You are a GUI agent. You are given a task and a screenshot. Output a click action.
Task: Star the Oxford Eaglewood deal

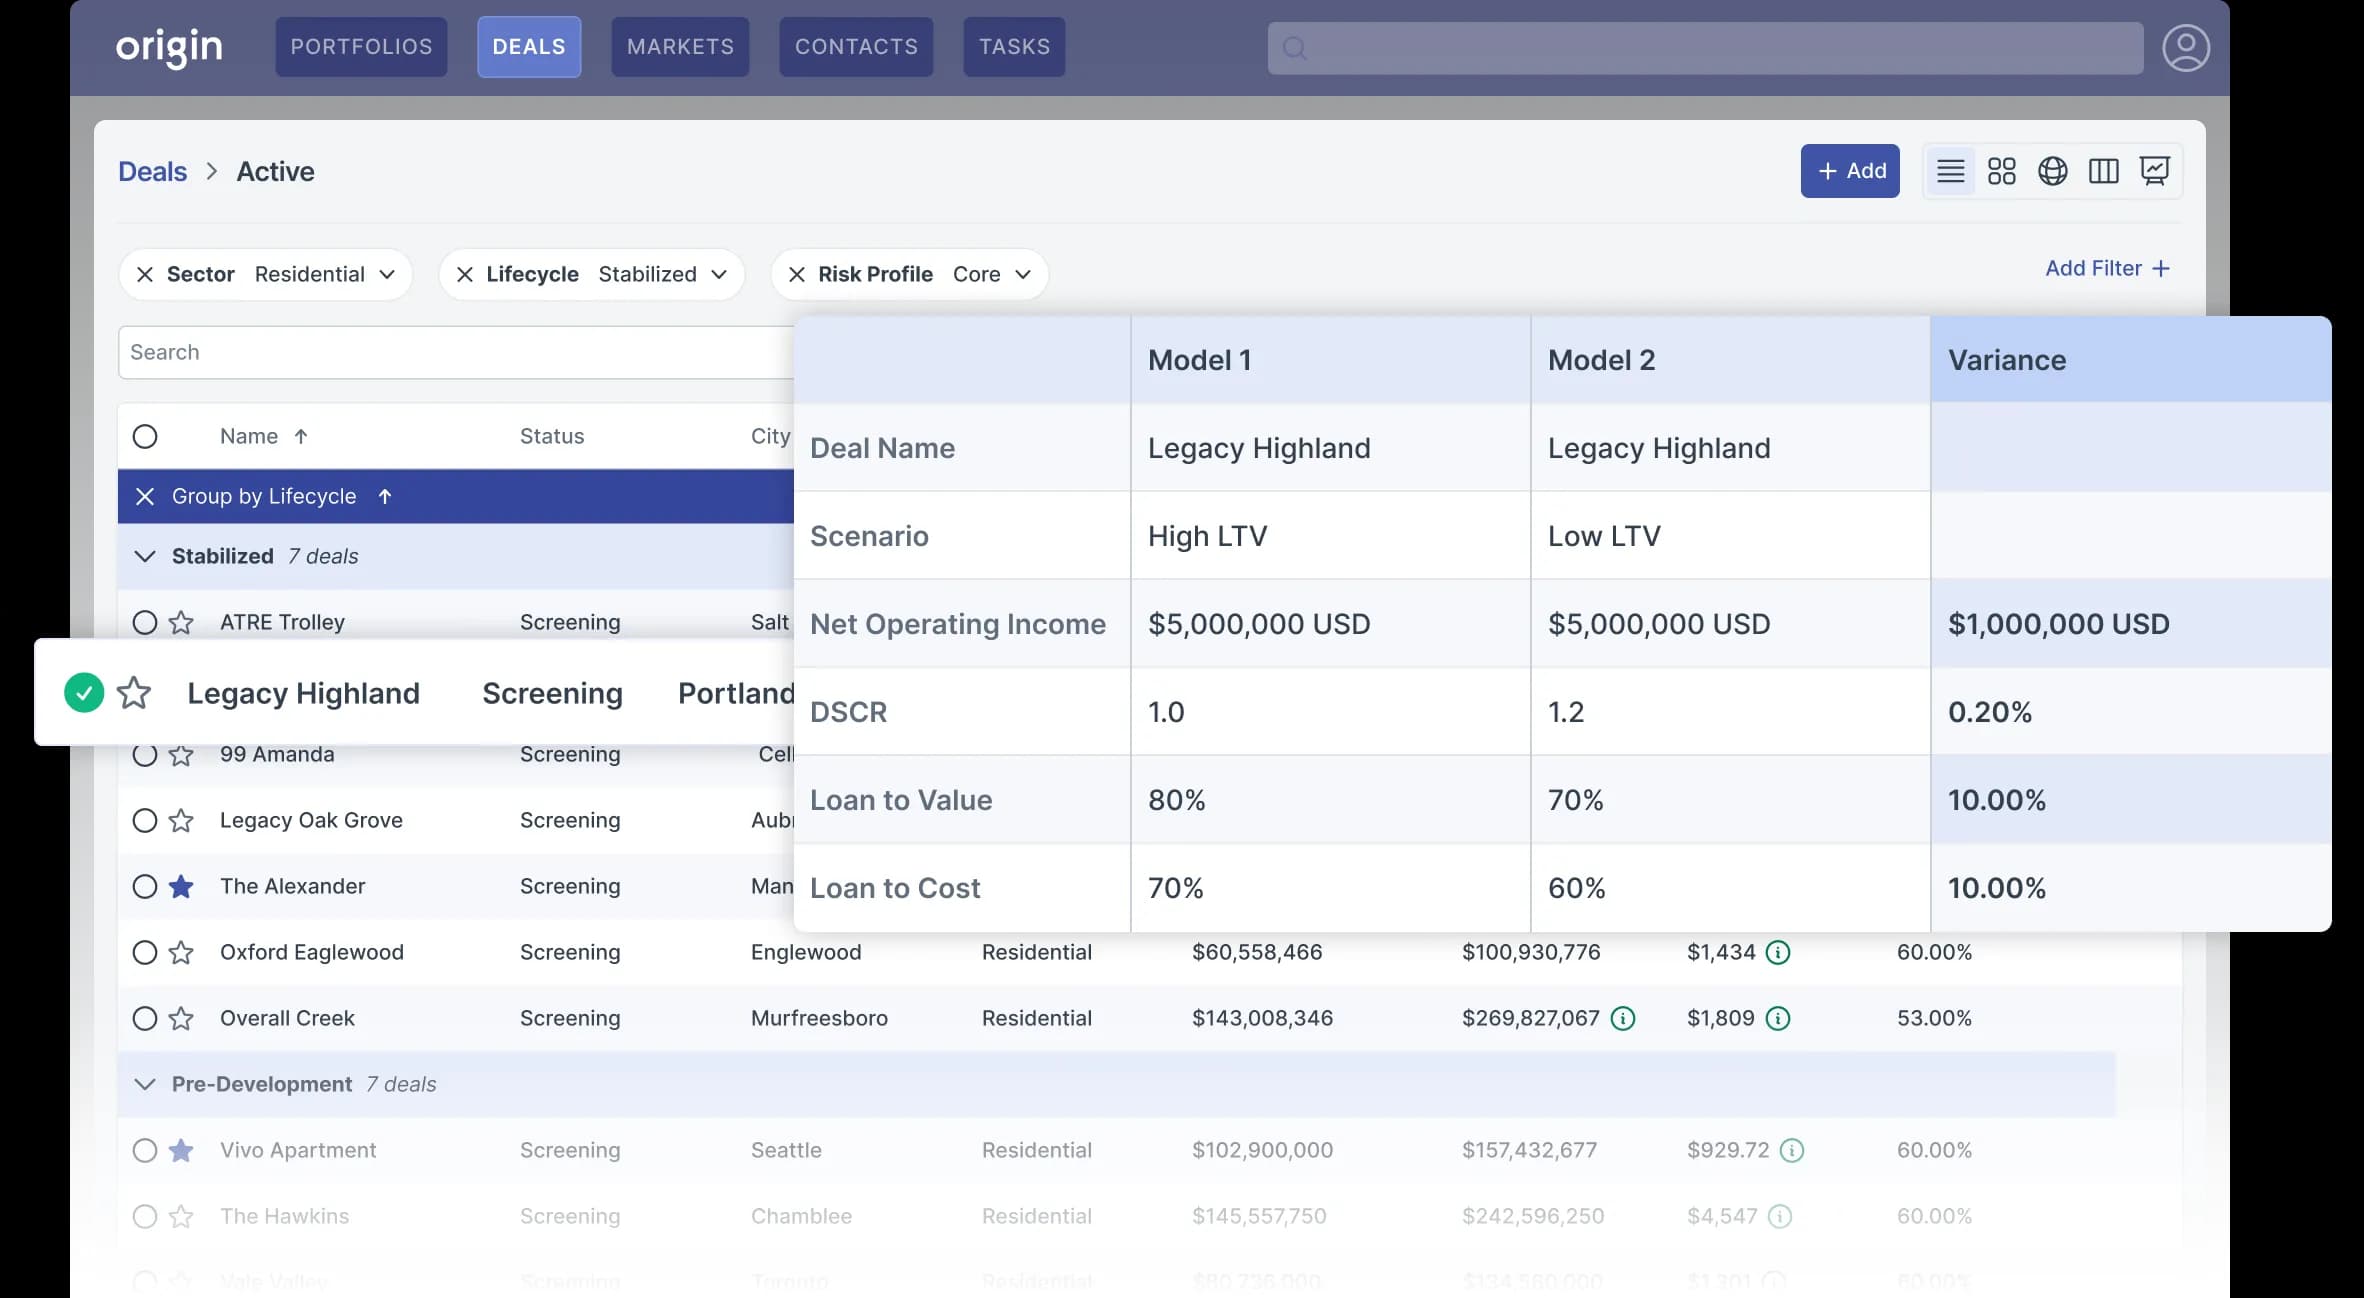(181, 952)
